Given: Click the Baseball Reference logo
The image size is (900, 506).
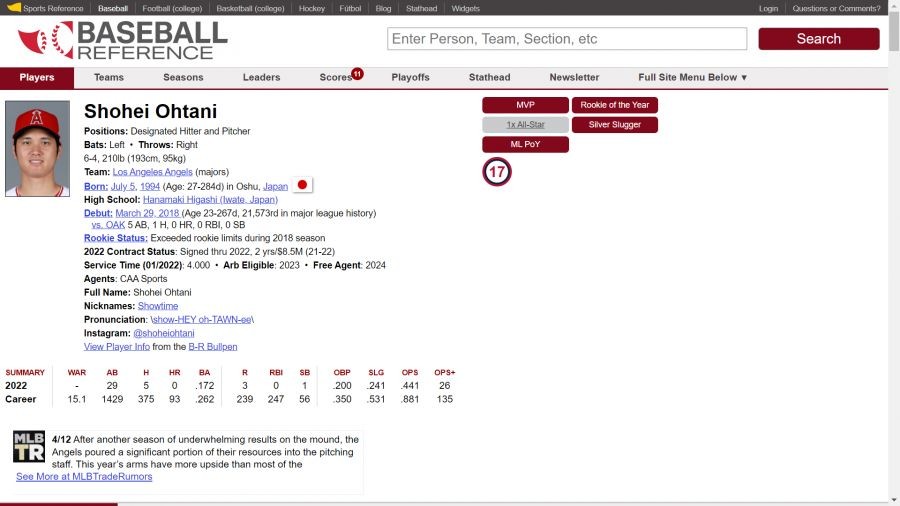Looking at the screenshot, I should (122, 40).
